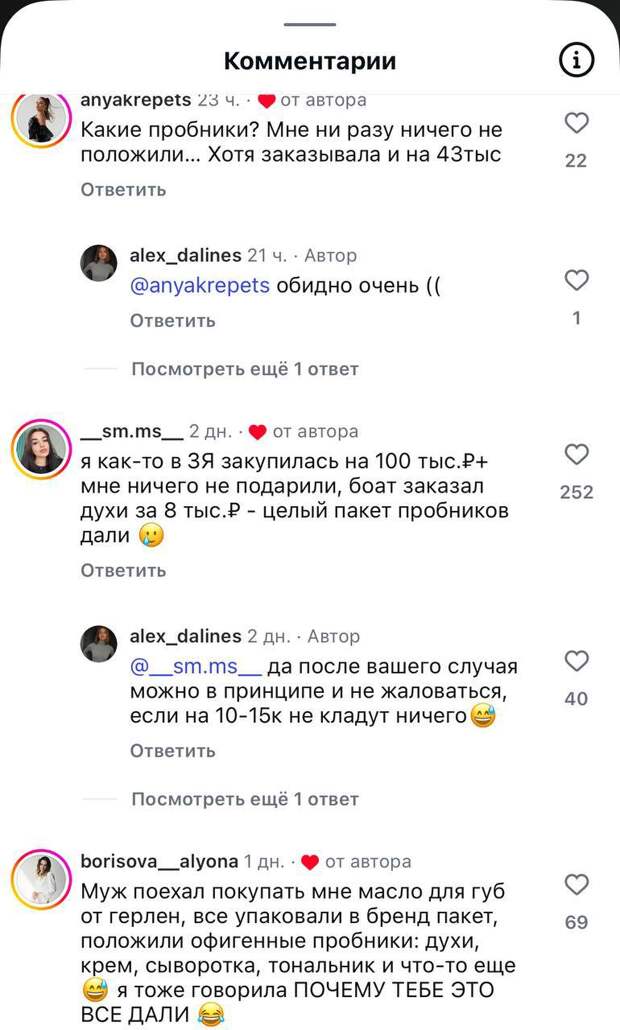620x1030 pixels.
Task: Expand one more reply under anyakrepets' thread
Action: click(x=245, y=369)
